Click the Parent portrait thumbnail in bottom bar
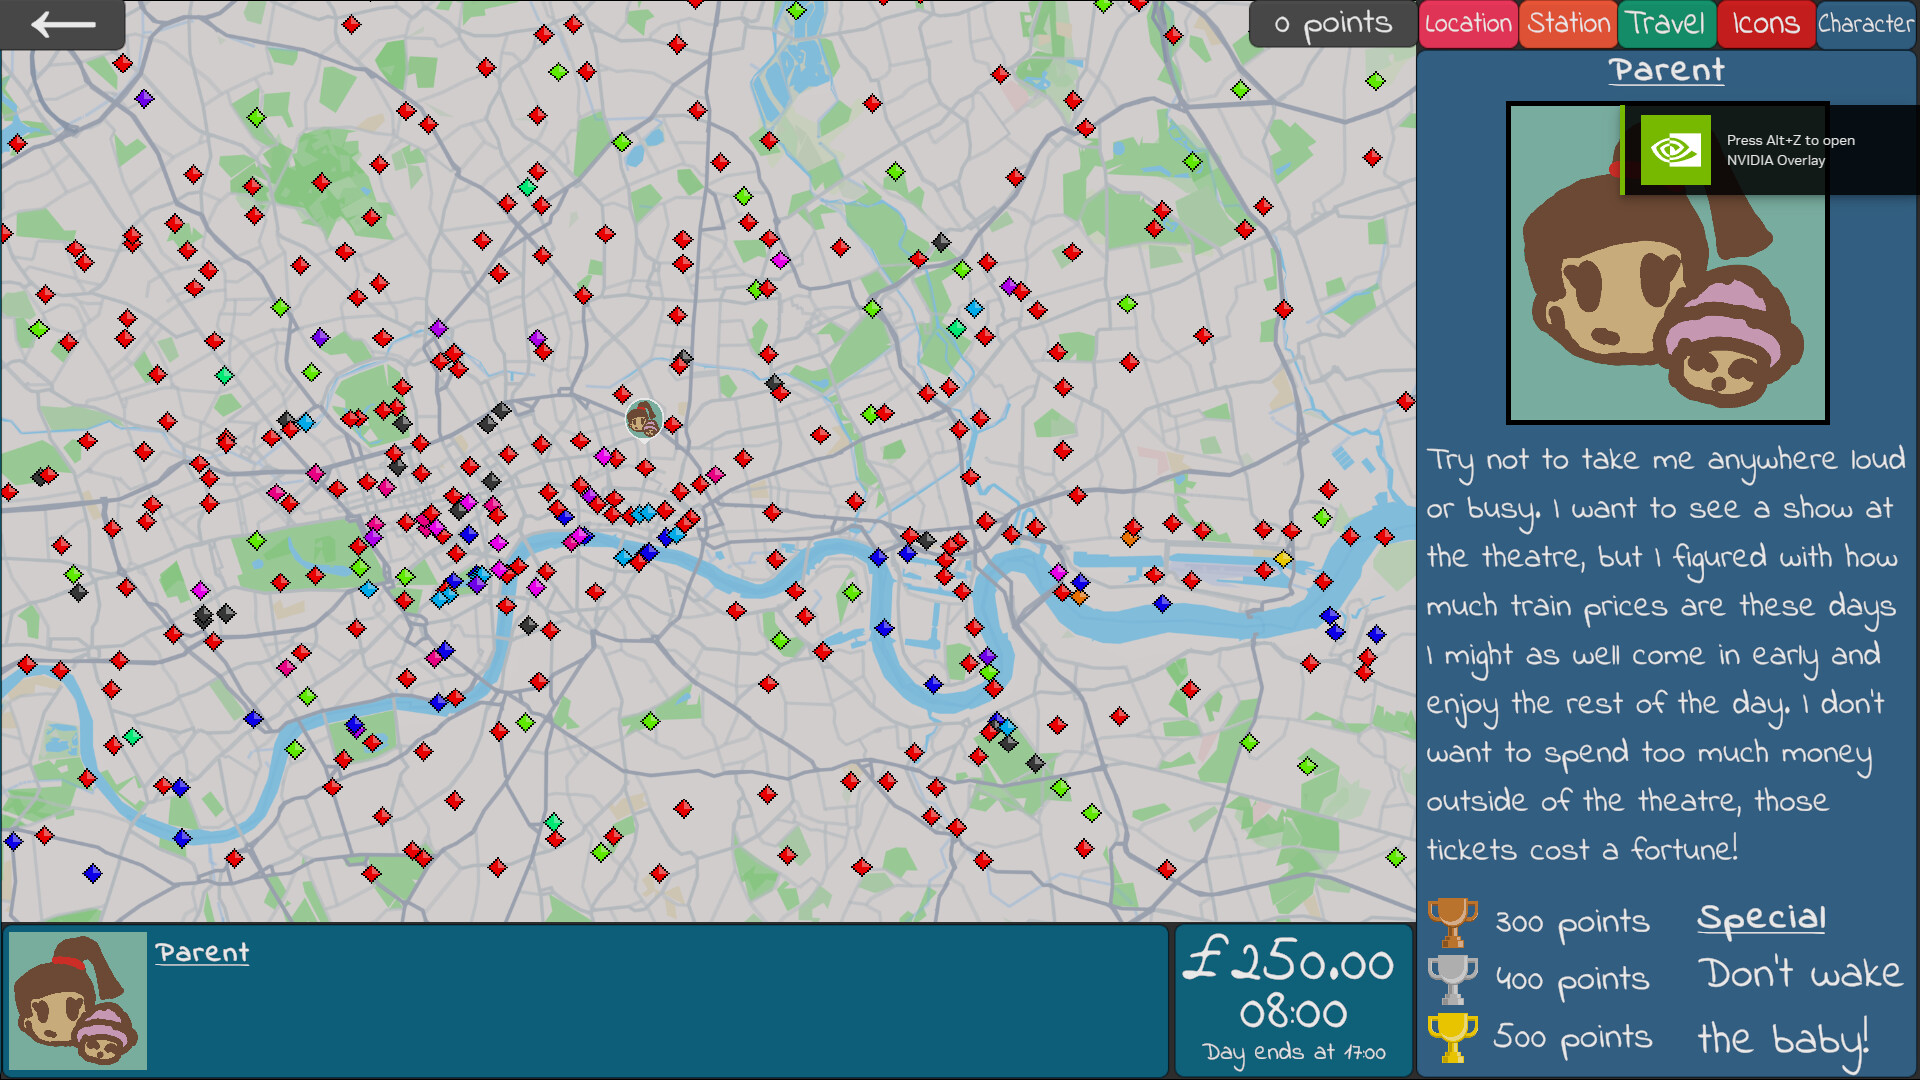 tap(78, 1001)
